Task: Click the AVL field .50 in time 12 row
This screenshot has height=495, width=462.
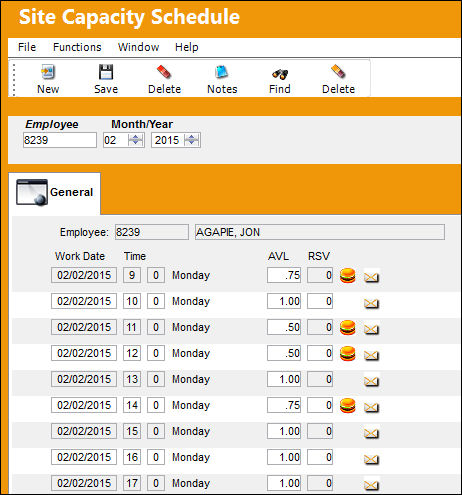Action: click(x=284, y=353)
